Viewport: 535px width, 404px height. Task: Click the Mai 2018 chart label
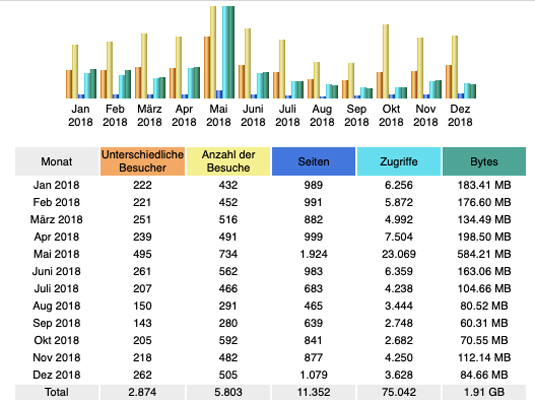[x=218, y=115]
